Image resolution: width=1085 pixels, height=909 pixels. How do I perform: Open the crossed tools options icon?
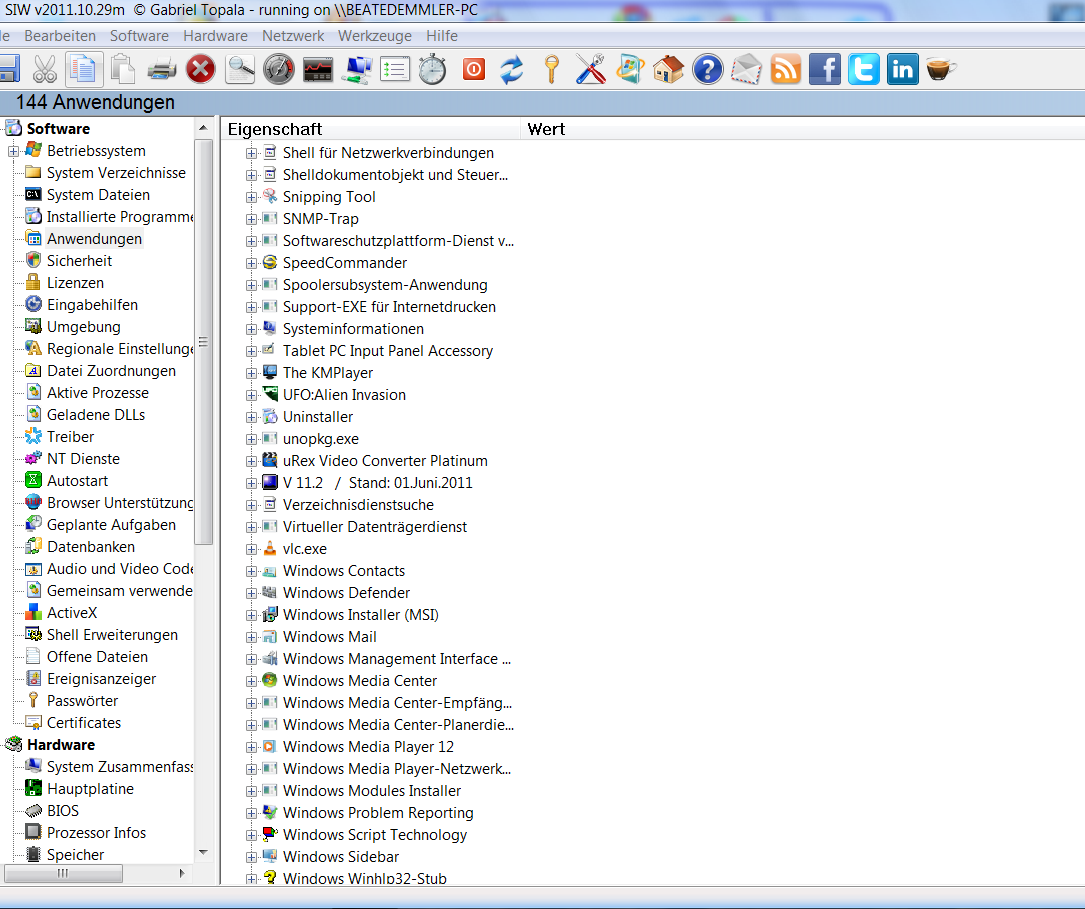coord(590,69)
